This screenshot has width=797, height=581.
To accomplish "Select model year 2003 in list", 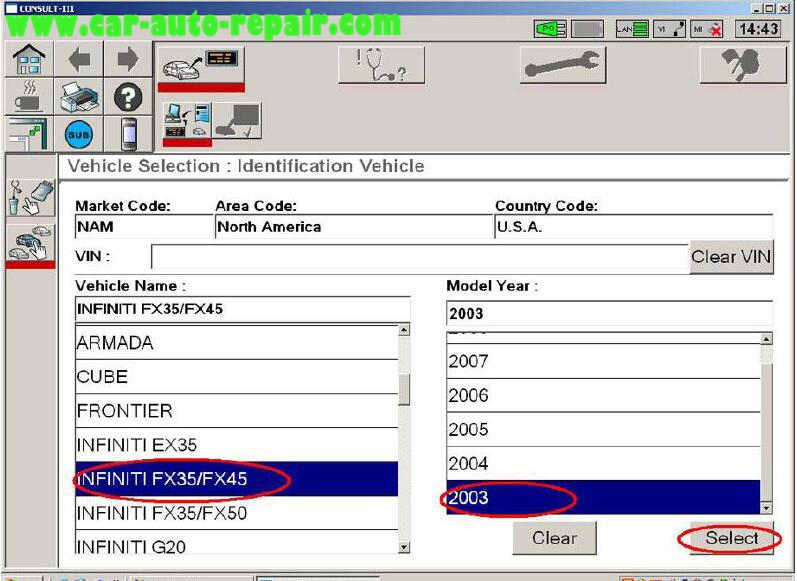I will click(x=603, y=498).
